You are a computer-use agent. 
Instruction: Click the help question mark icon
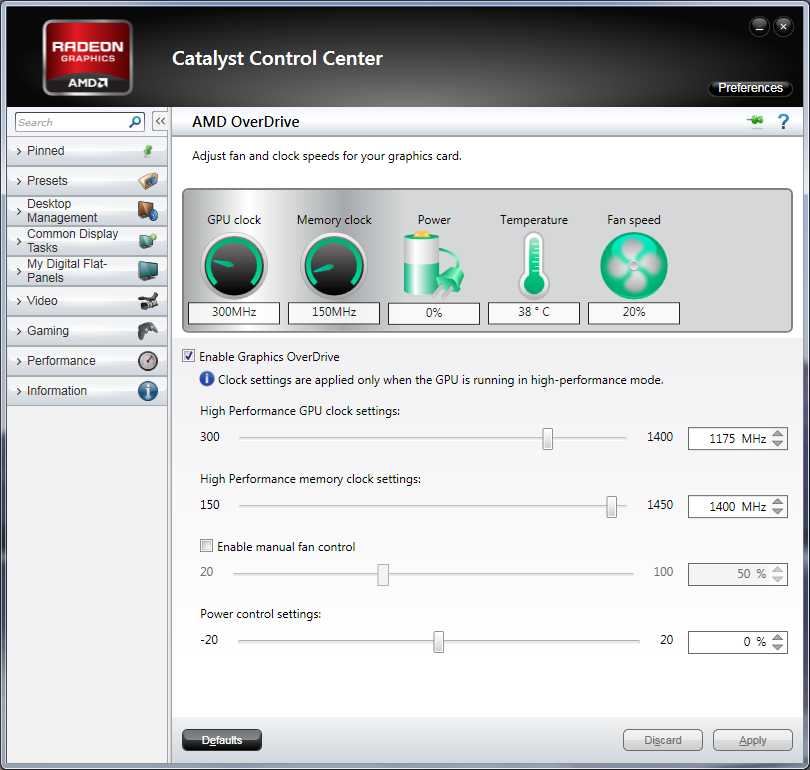click(x=783, y=122)
